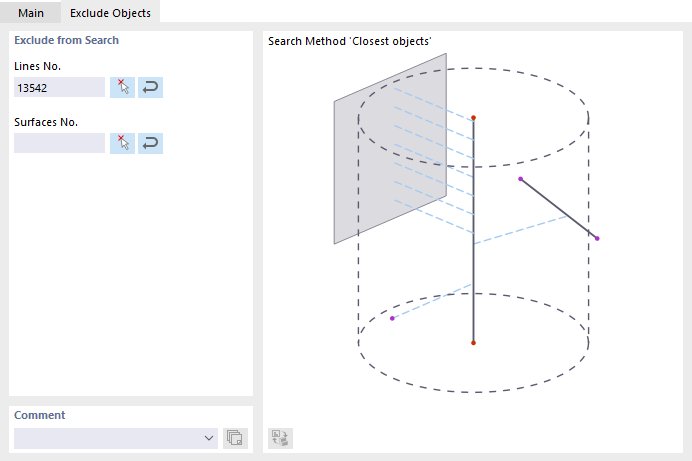Click the purple node at lower left

click(x=392, y=318)
